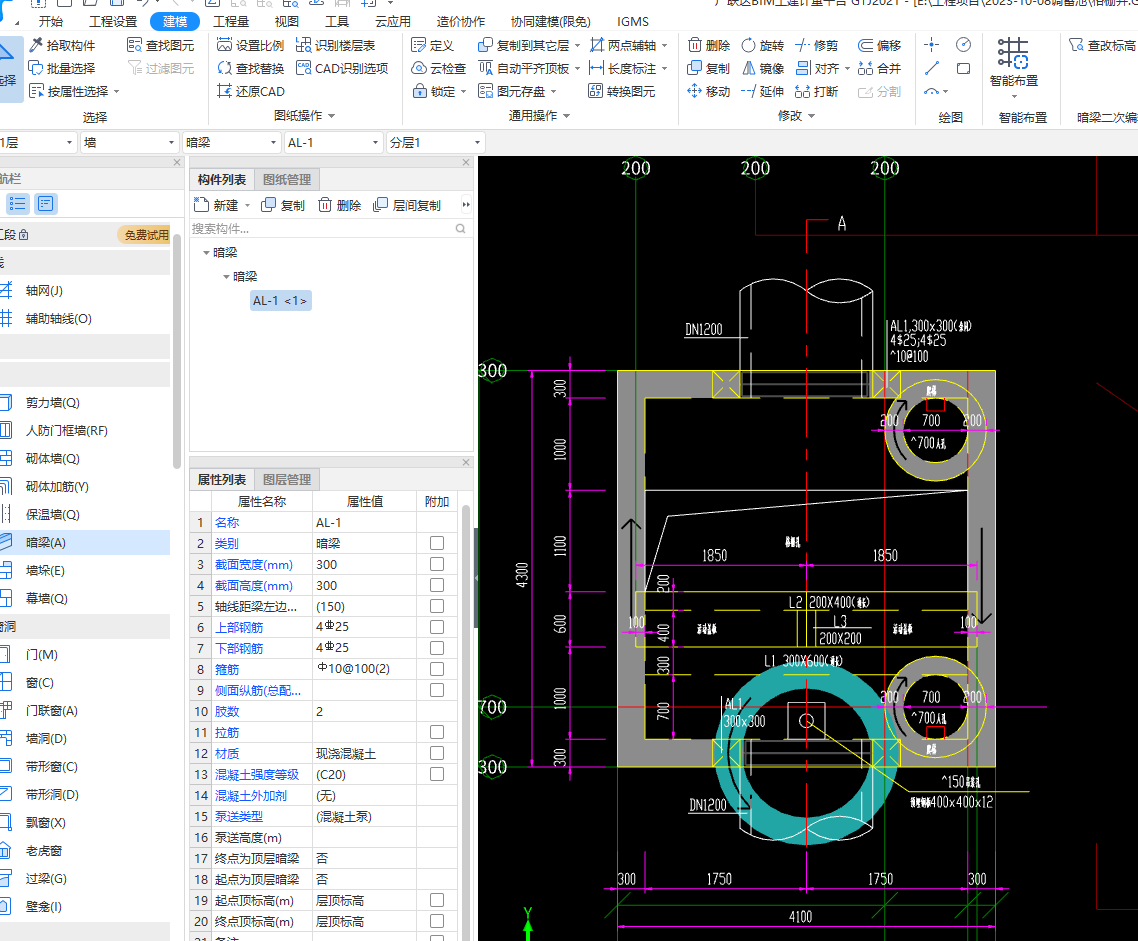The height and width of the screenshot is (941, 1138).
Task: Toggle 附加 checkbox for 类别 row
Action: point(437,543)
